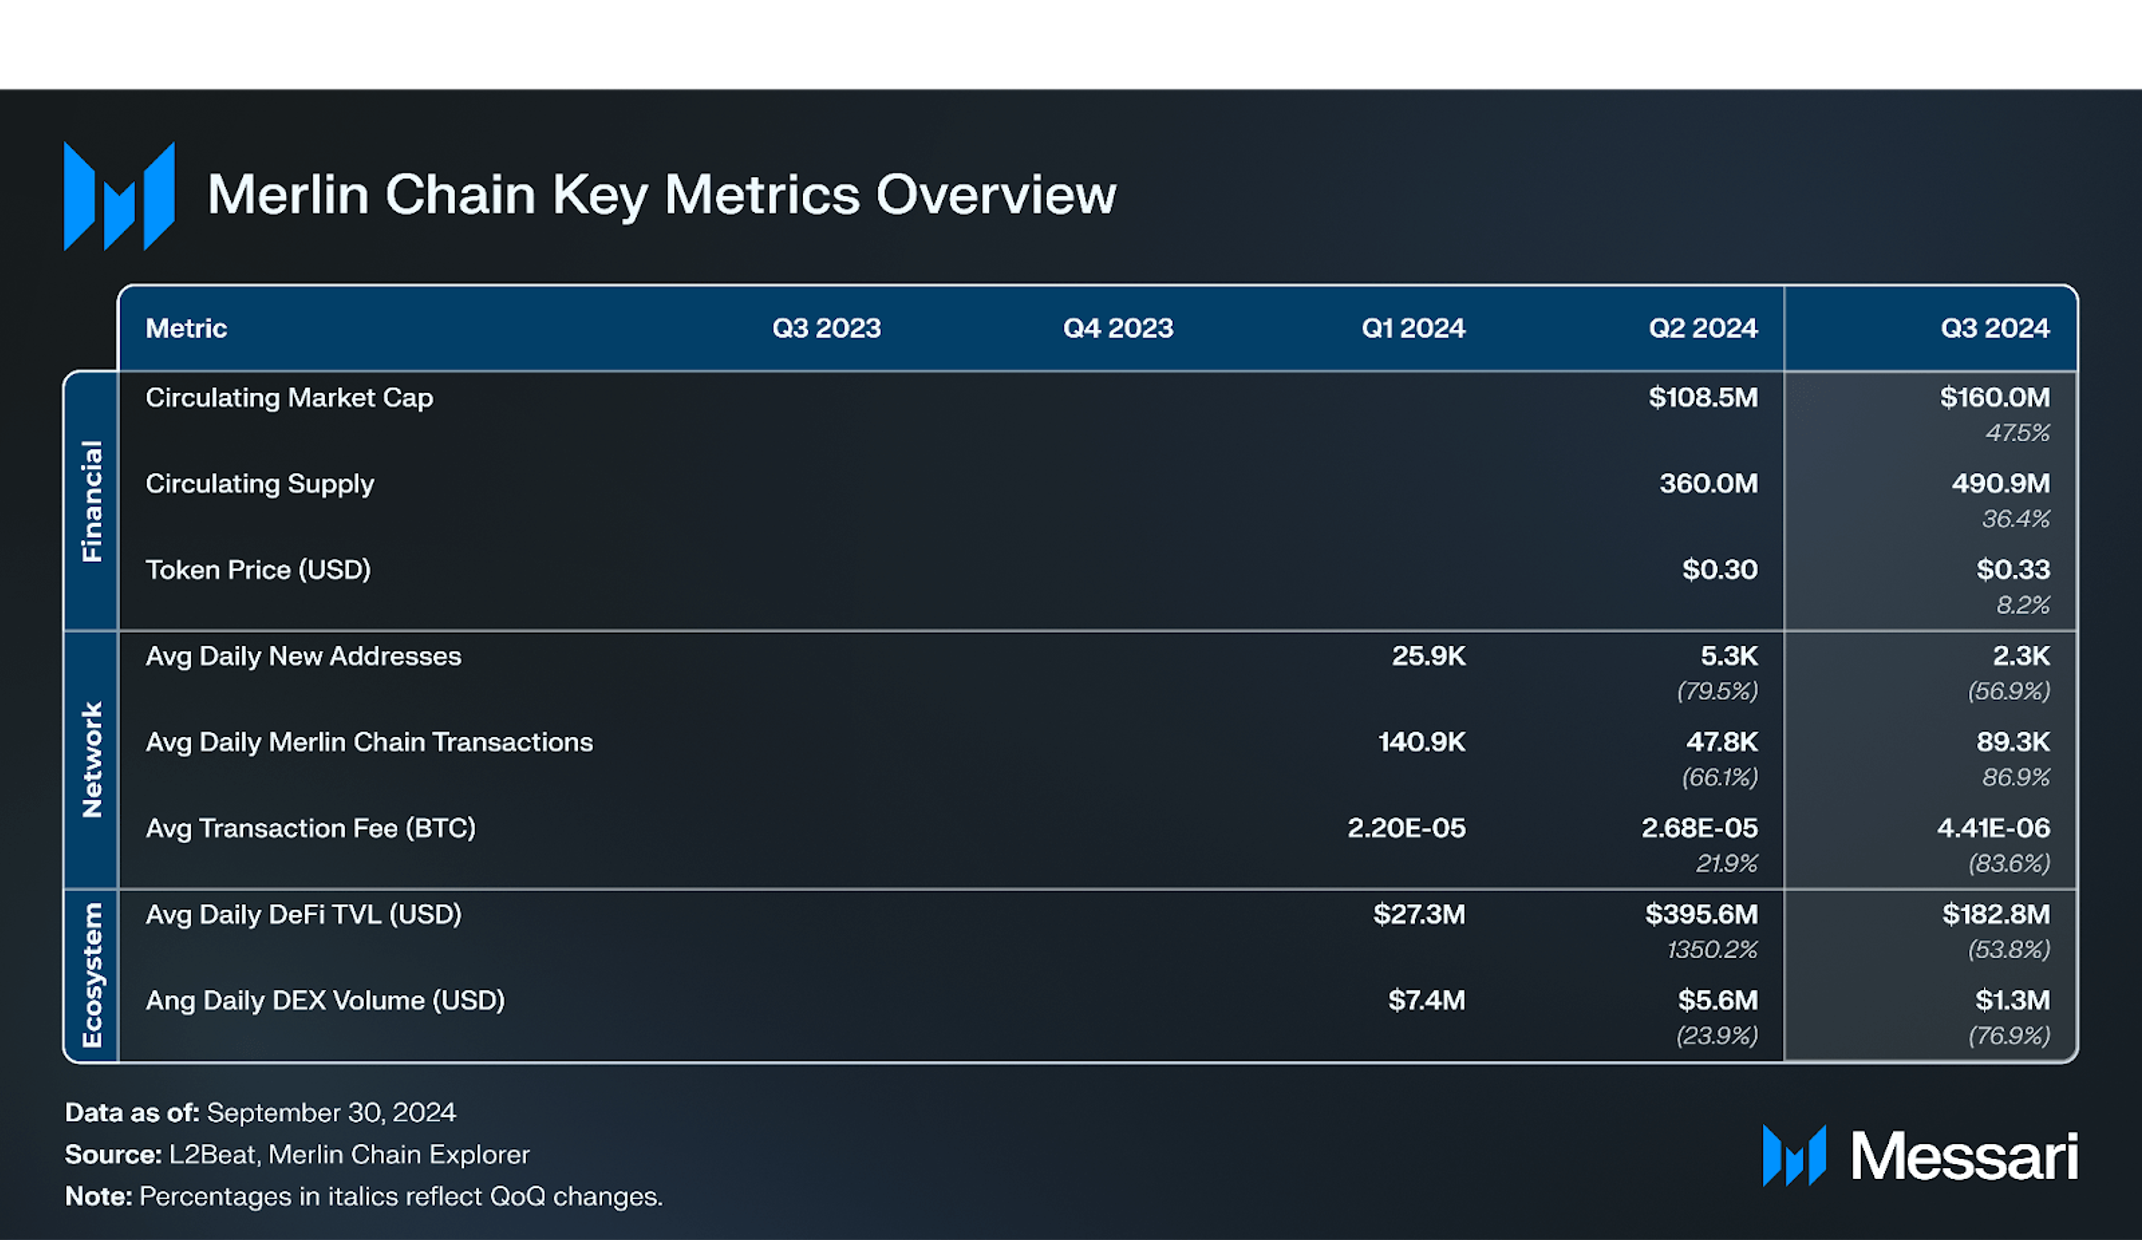Click the 360.0M circulating supply value

[x=1708, y=484]
